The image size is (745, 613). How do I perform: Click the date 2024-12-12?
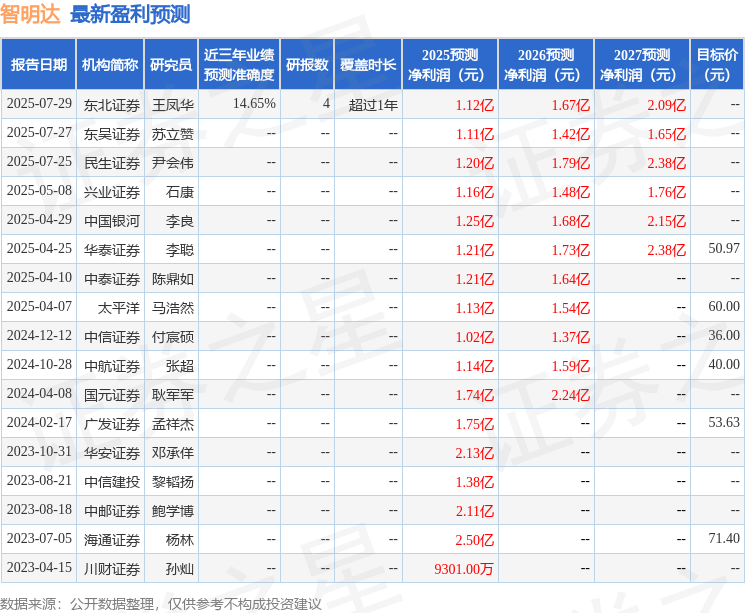(39, 335)
